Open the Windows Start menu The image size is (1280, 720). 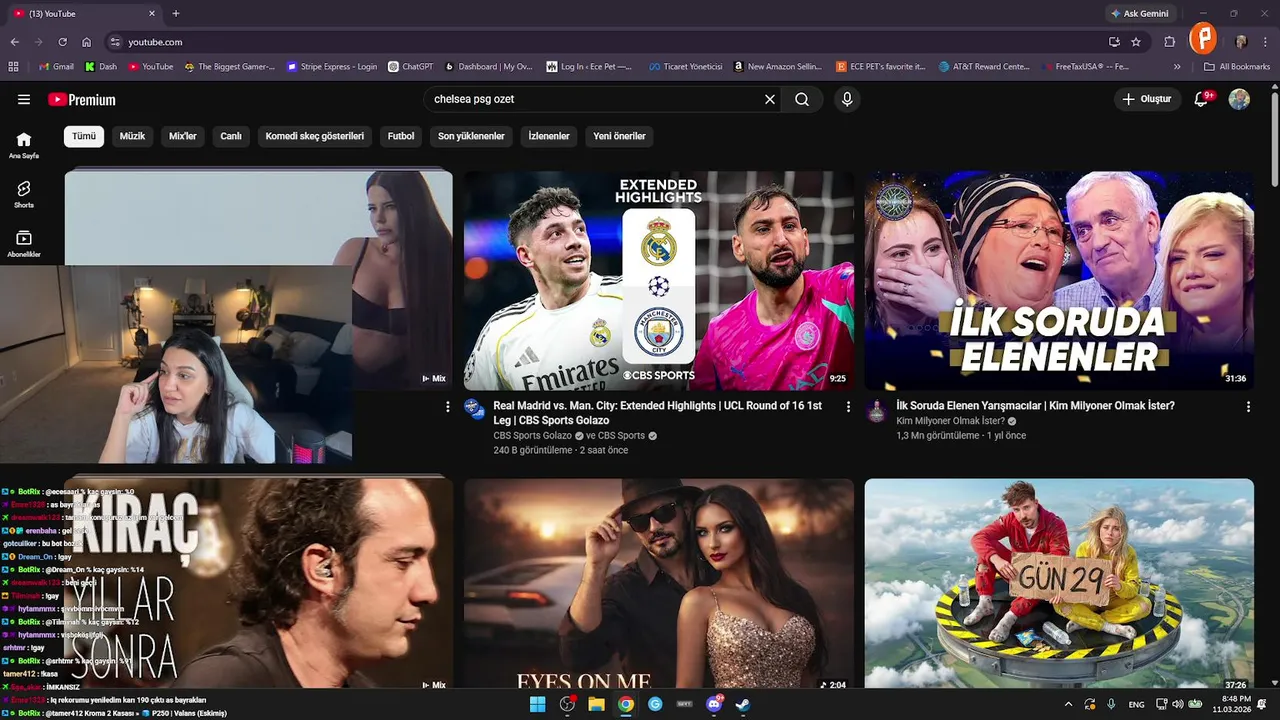537,704
